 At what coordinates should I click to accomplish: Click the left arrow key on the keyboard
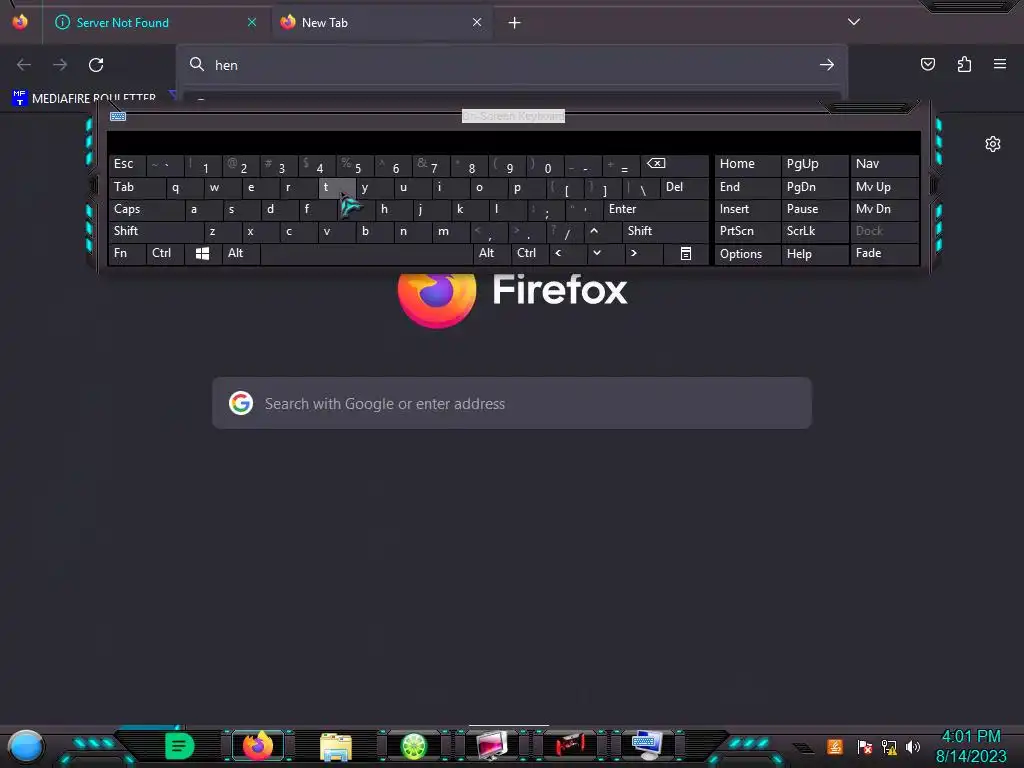click(x=568, y=253)
